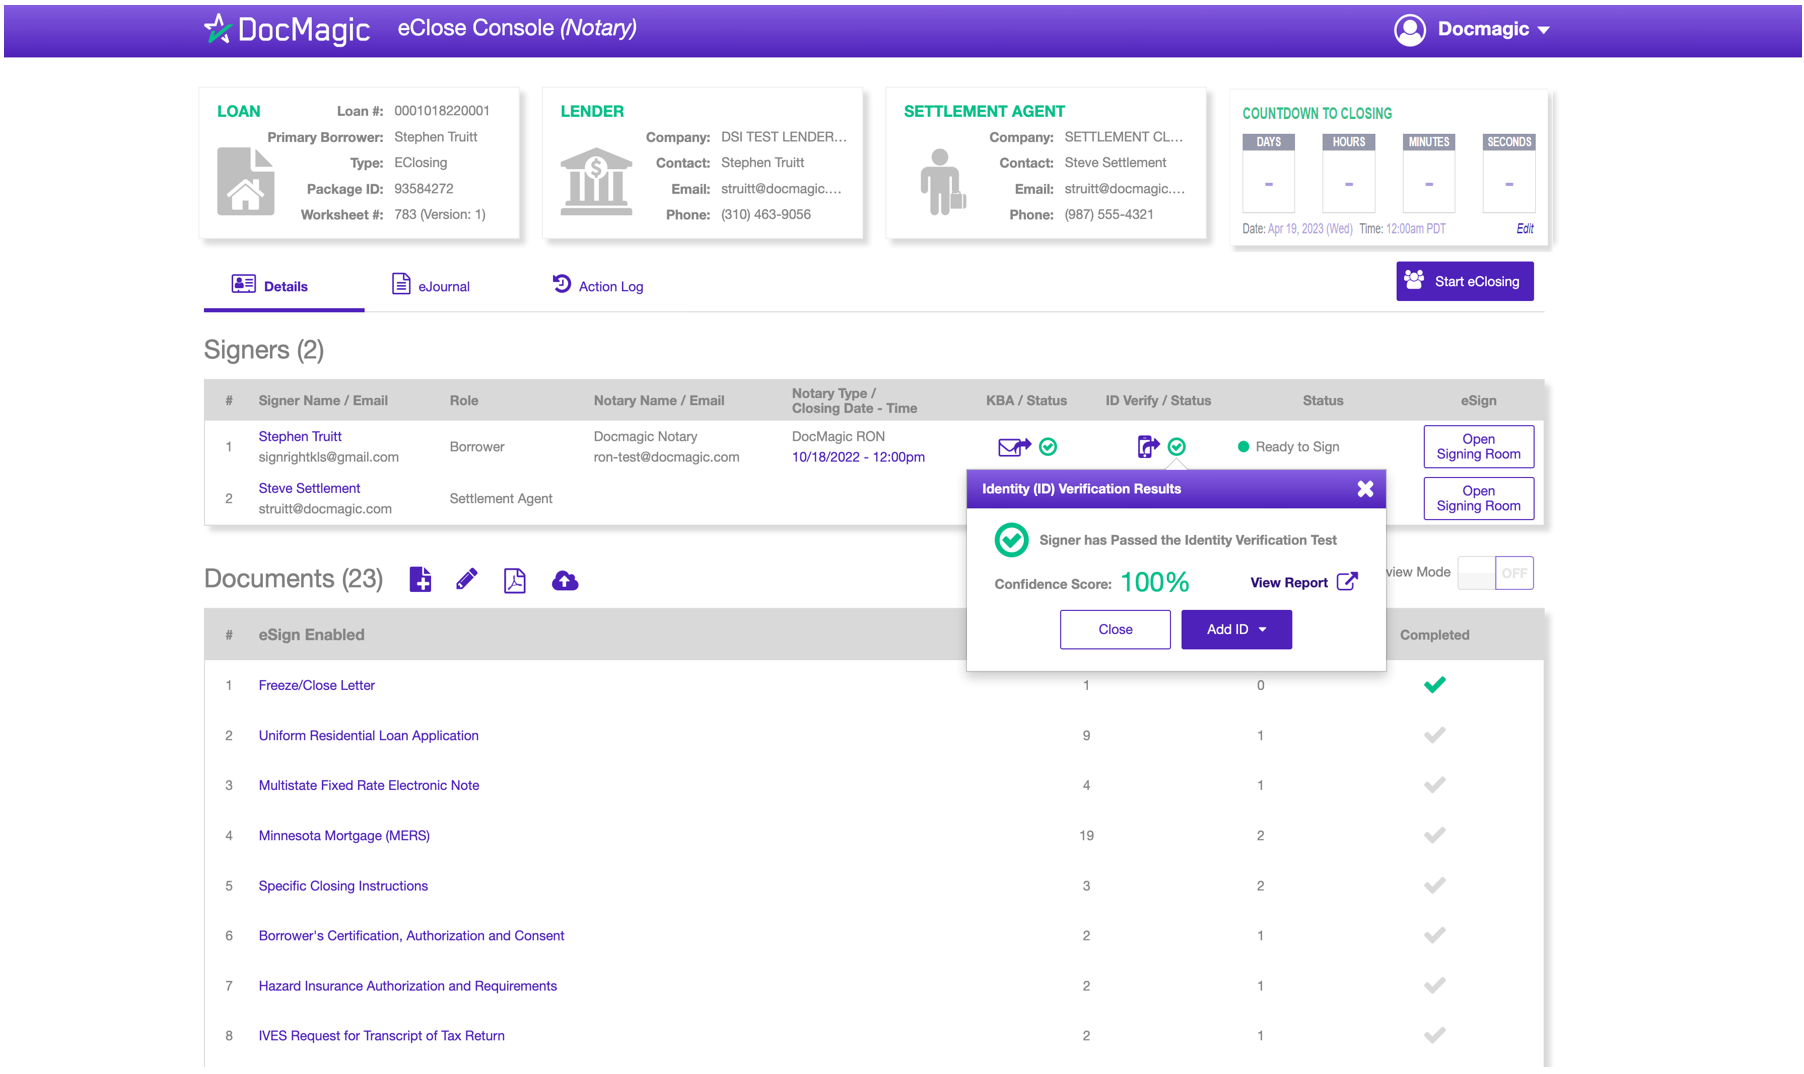Click completed checkmark for Uniform Residential Loan Application

pos(1435,735)
